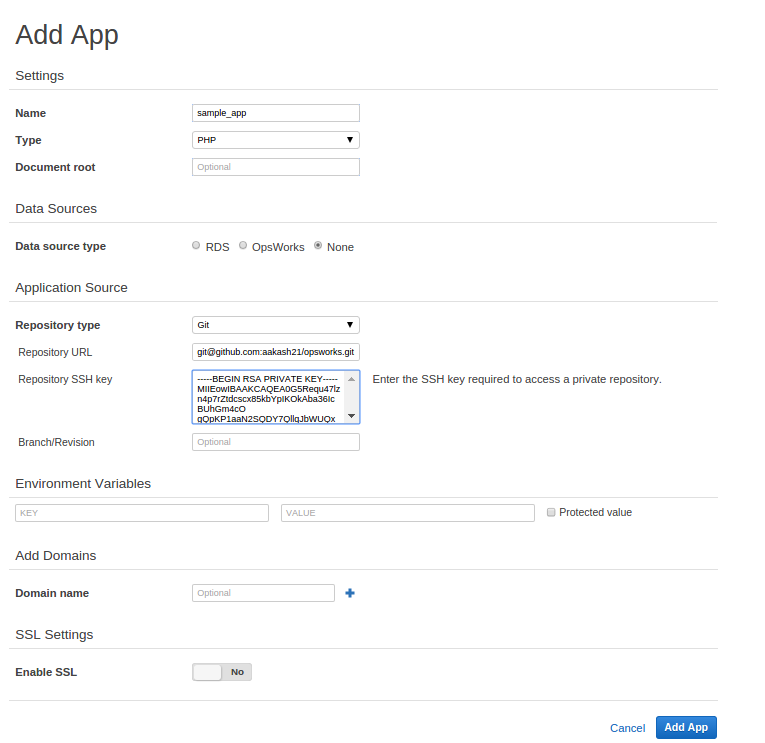
Task: Click the plus icon to add domain
Action: click(350, 593)
